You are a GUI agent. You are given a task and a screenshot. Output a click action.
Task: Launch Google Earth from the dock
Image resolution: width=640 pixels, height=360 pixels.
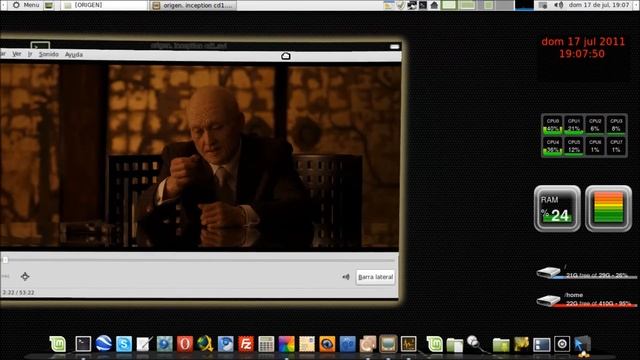tap(104, 343)
